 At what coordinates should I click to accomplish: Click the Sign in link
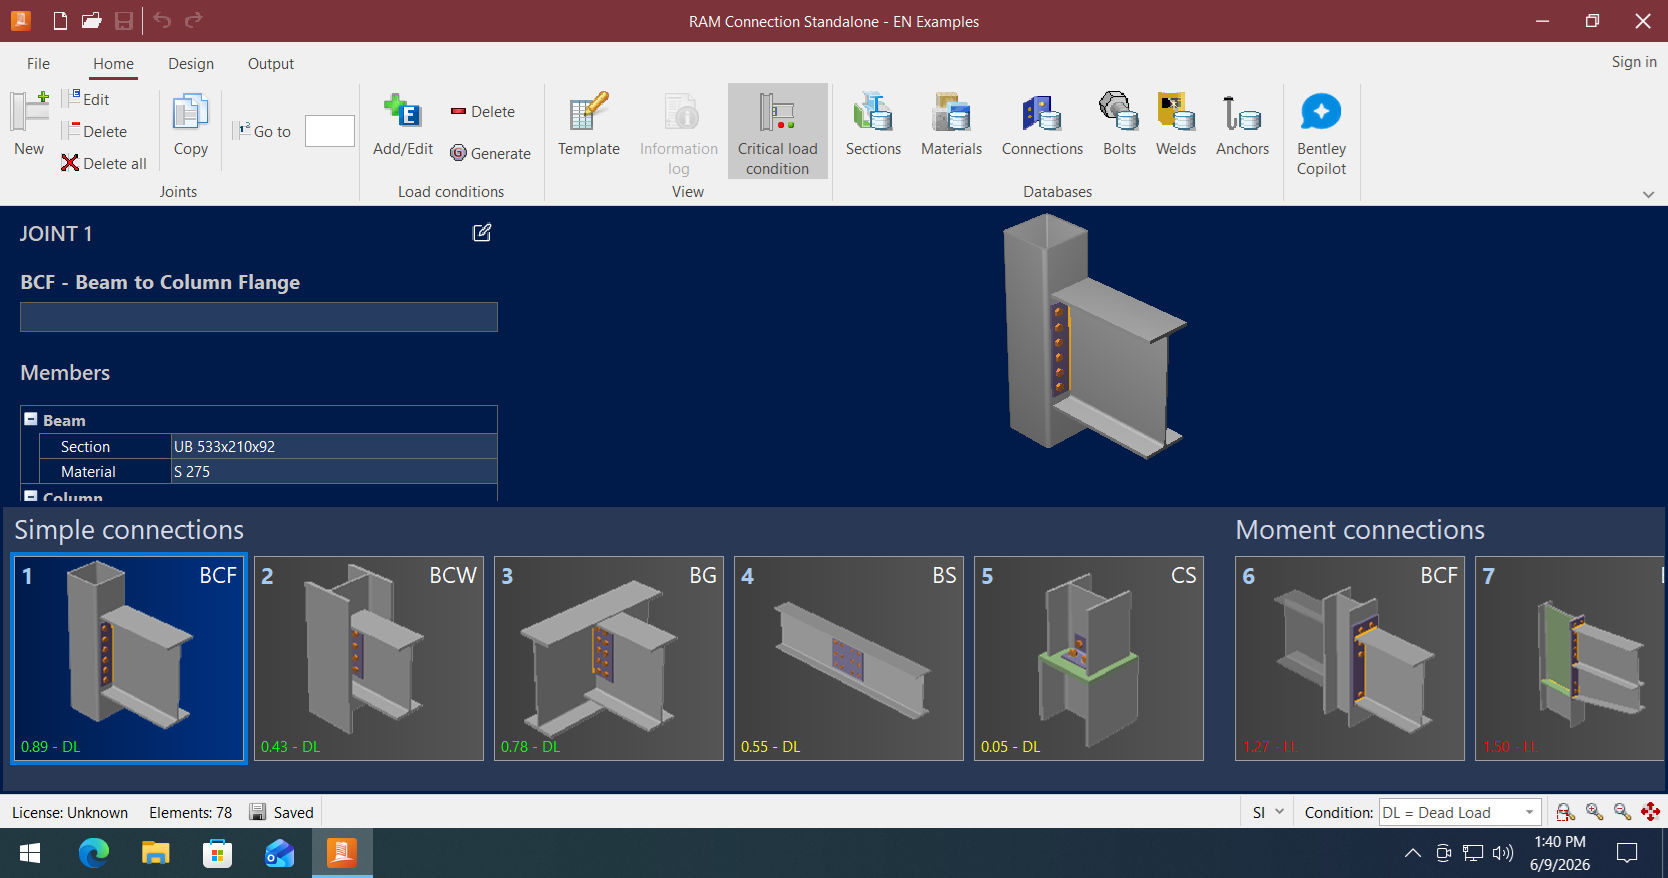coord(1634,62)
